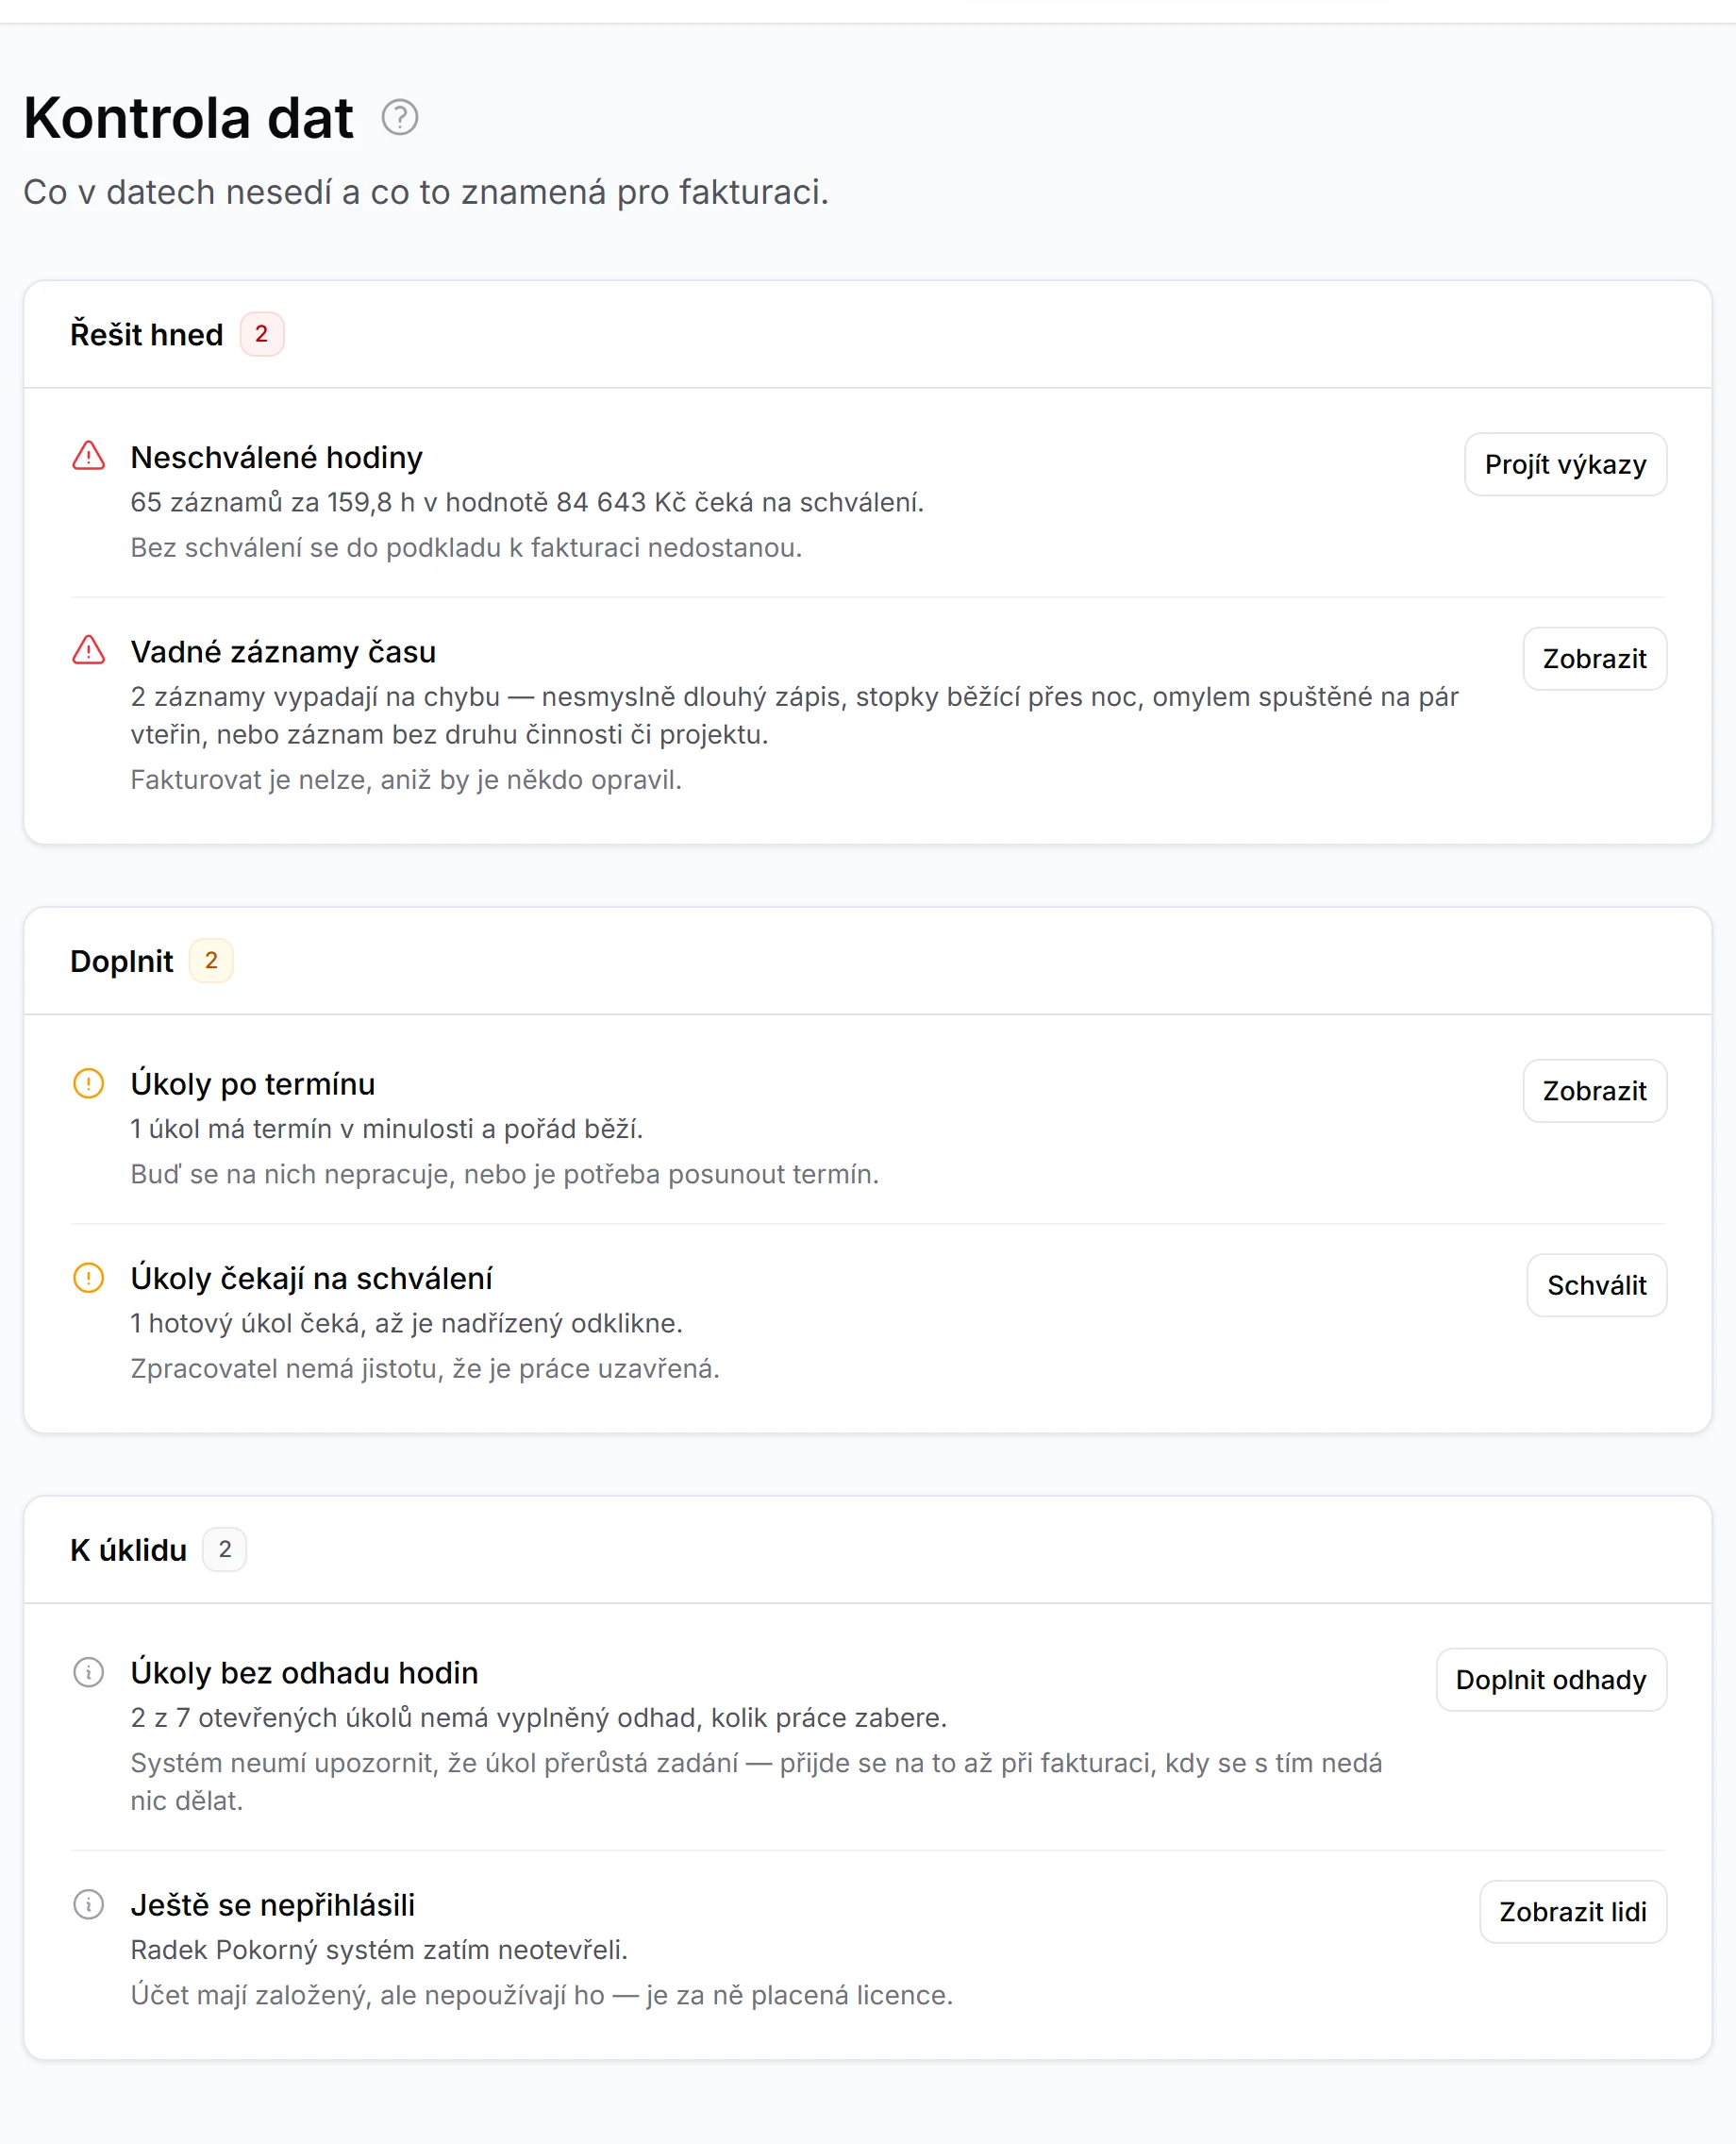
Task: Click the red warning triangle next to Vadné záznamy času
Action: tap(89, 650)
